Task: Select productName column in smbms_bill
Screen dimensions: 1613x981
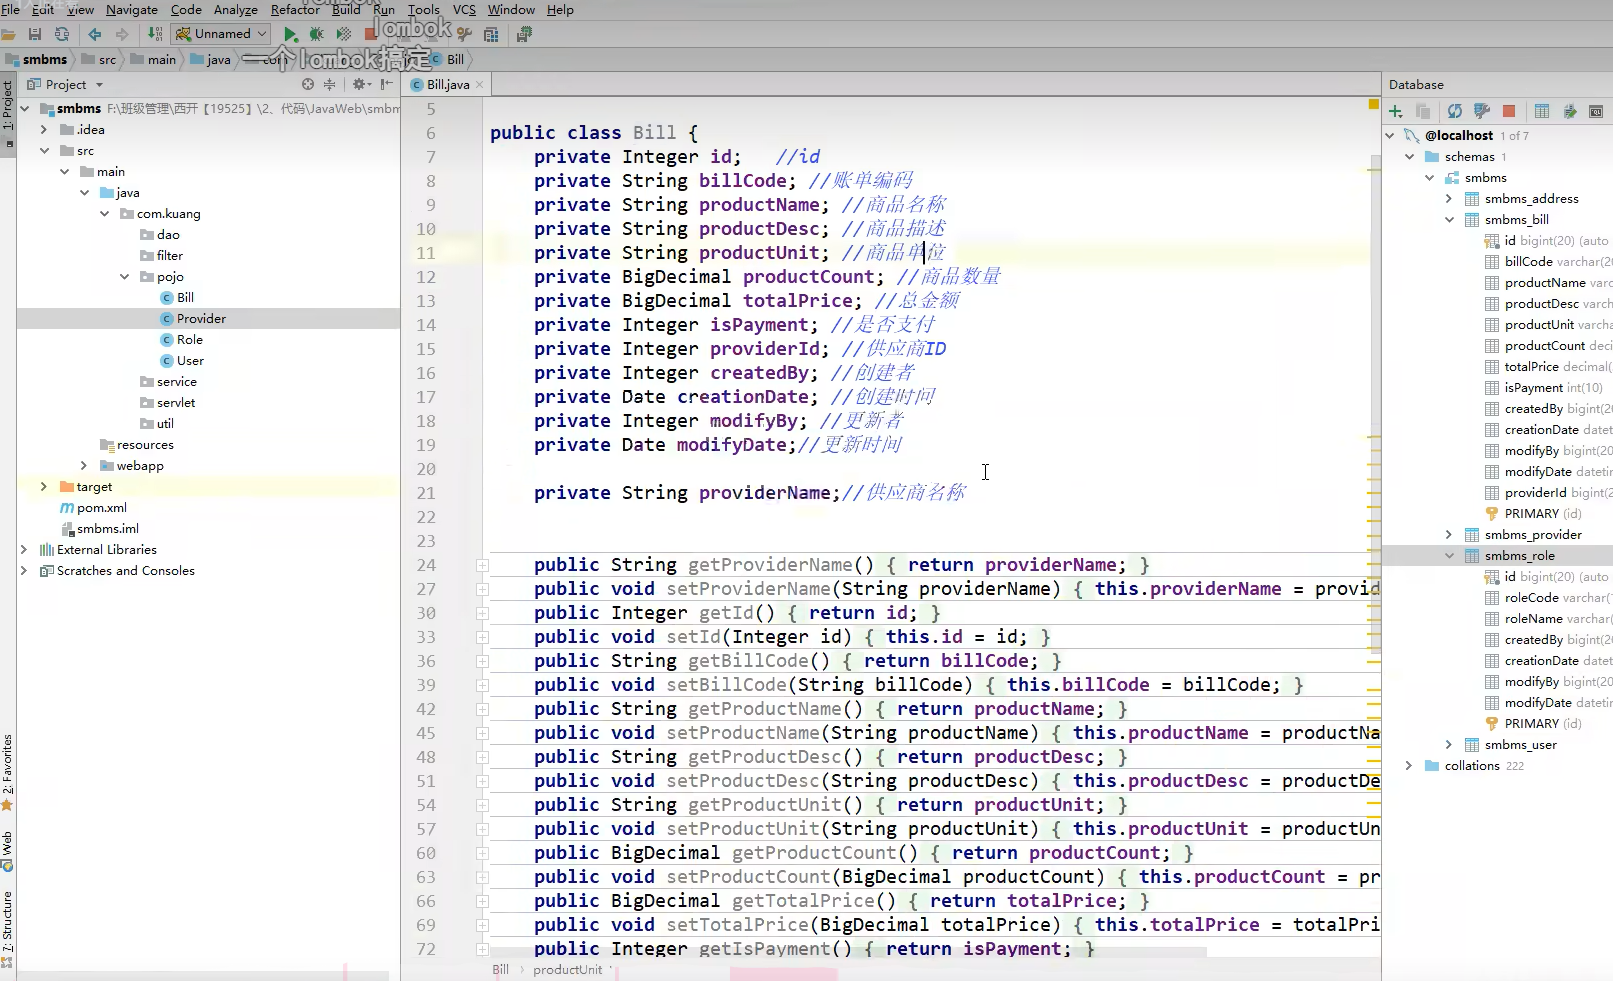Action: (x=1548, y=282)
